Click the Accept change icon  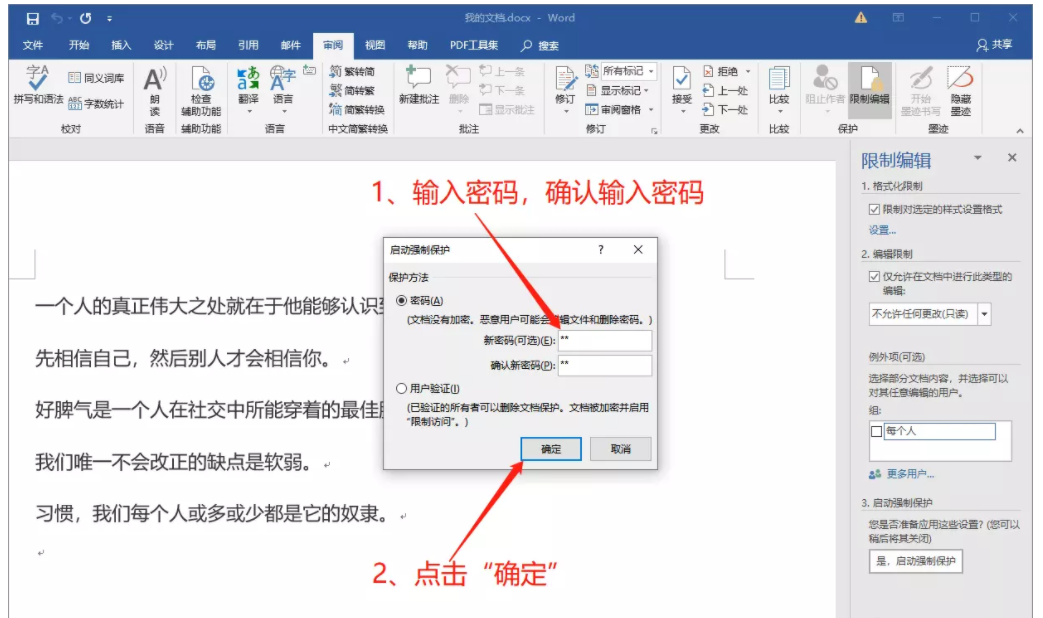pyautogui.click(x=681, y=80)
